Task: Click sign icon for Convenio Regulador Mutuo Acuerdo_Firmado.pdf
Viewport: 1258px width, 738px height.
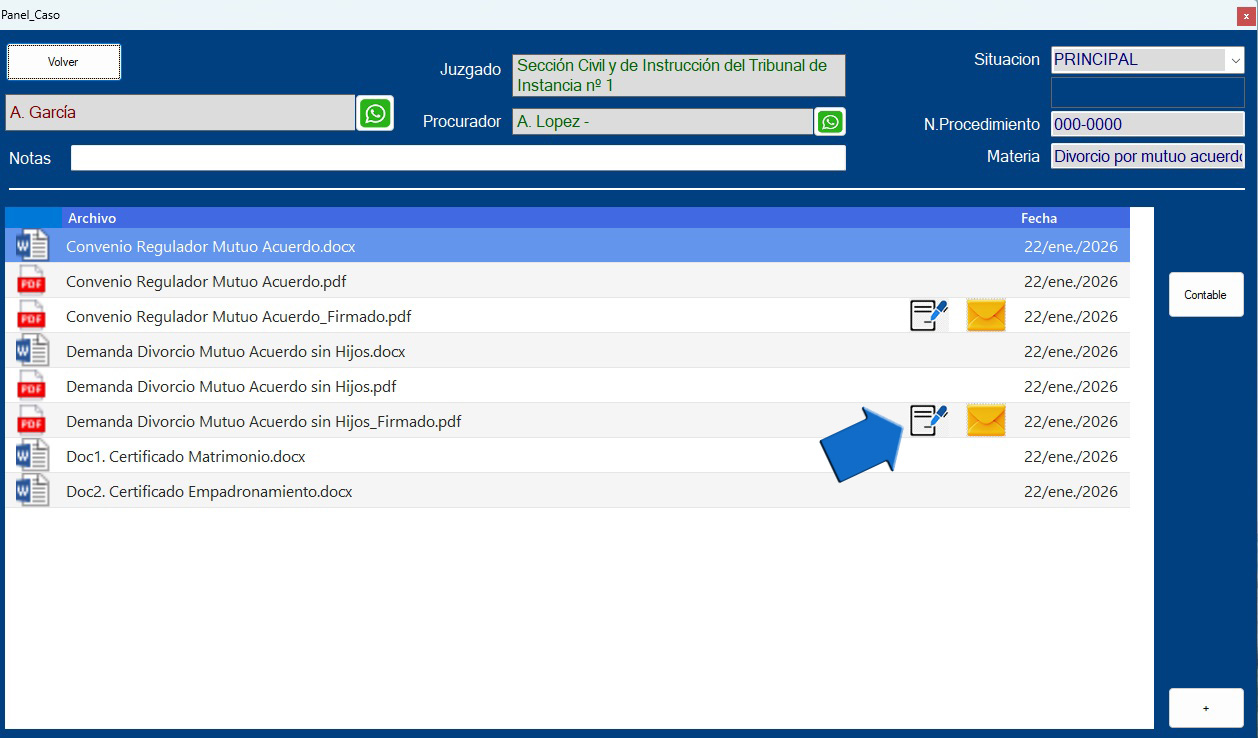Action: (928, 316)
